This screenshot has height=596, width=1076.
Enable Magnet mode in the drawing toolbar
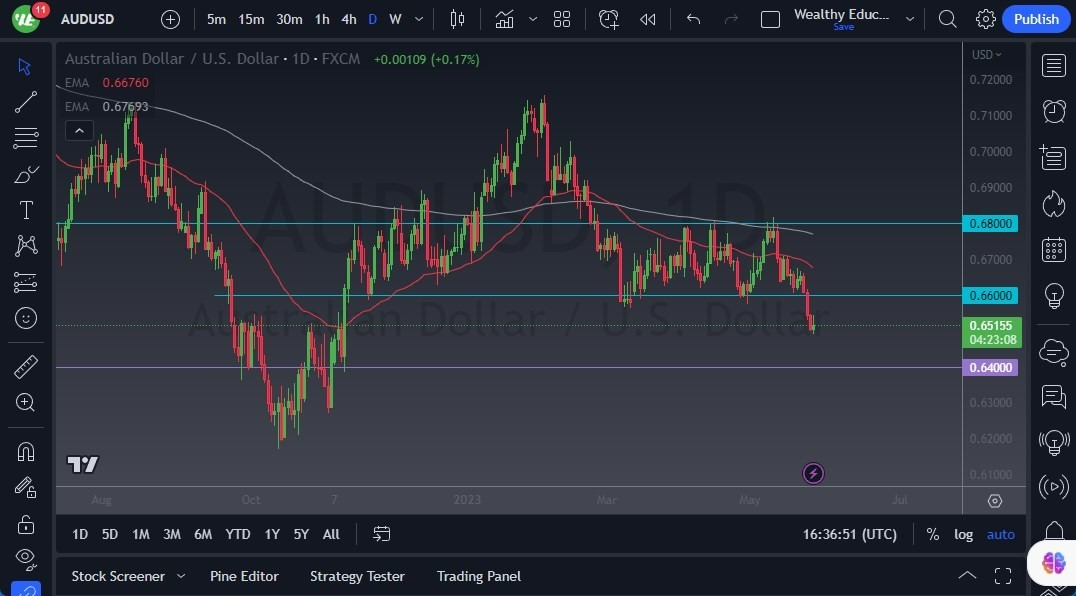(26, 451)
